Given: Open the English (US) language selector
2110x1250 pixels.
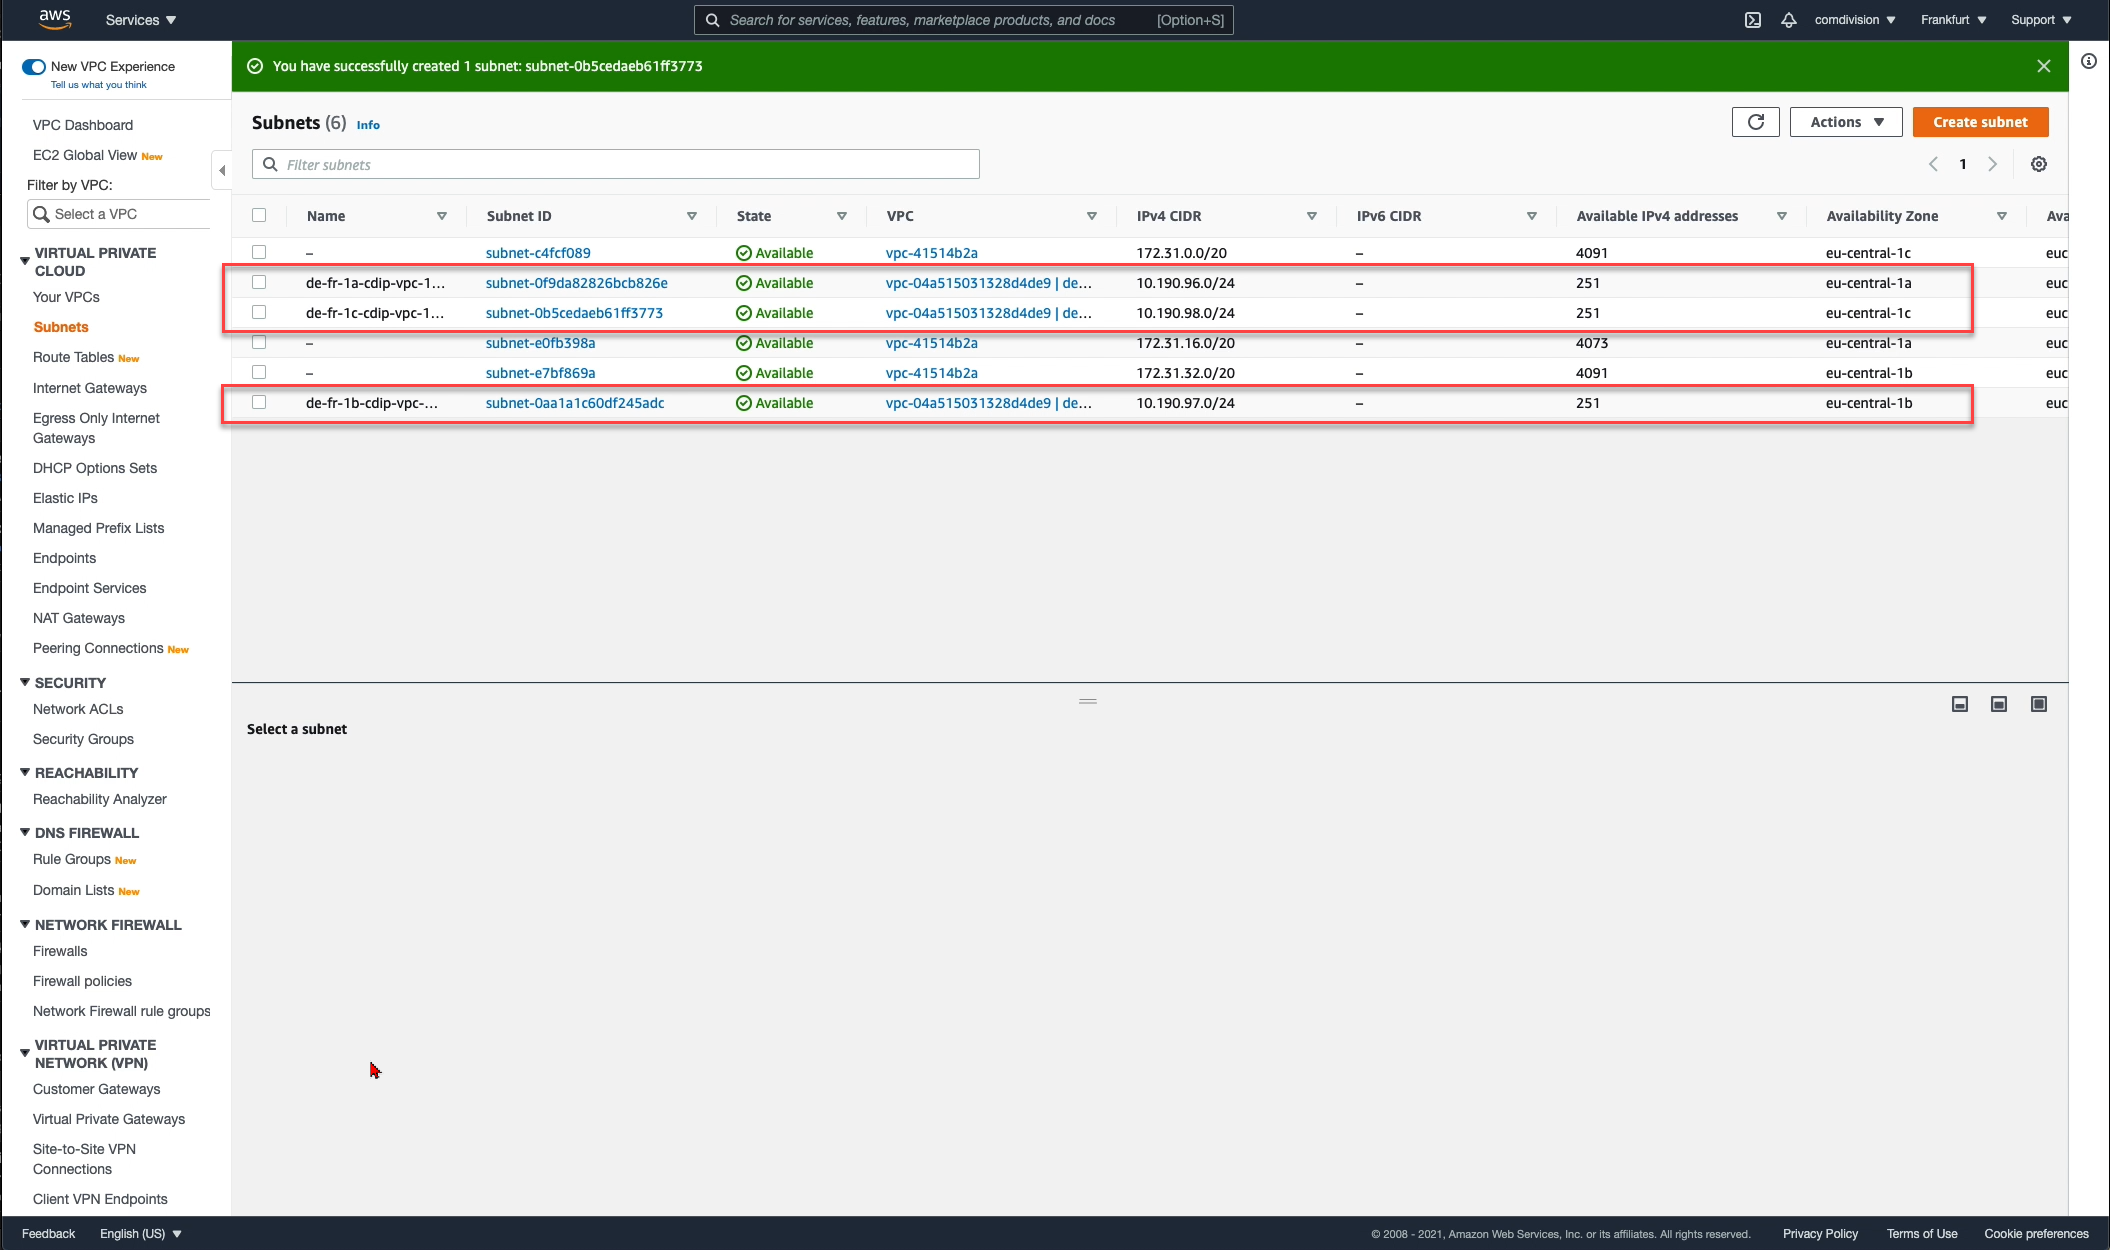Looking at the screenshot, I should [x=141, y=1234].
